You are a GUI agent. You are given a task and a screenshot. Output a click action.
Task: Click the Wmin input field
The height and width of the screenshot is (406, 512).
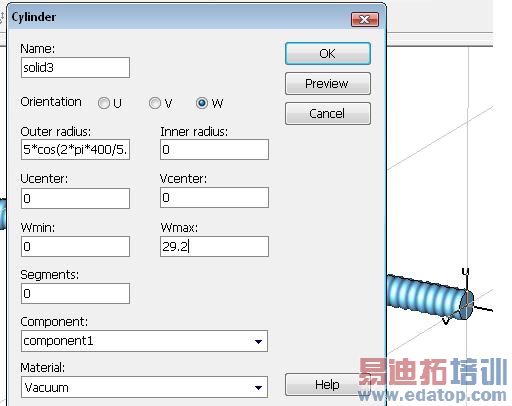point(75,247)
